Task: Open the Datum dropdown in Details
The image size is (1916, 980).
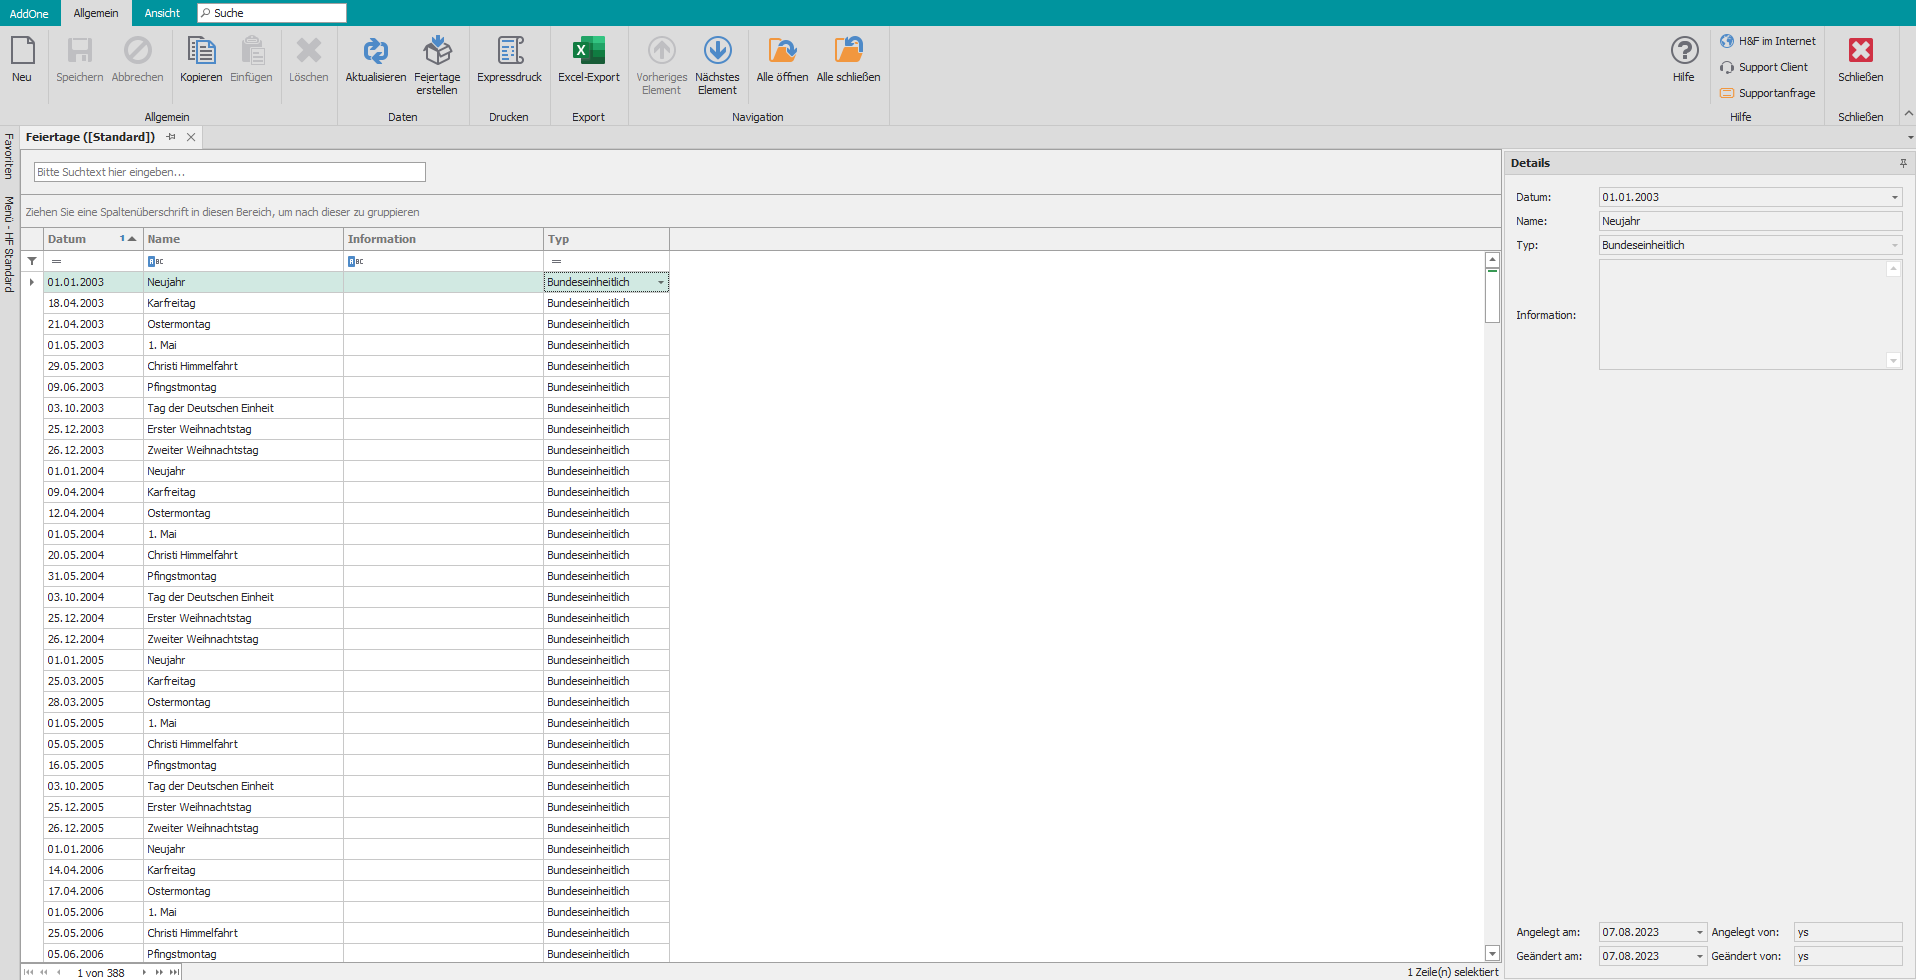Action: (1894, 198)
